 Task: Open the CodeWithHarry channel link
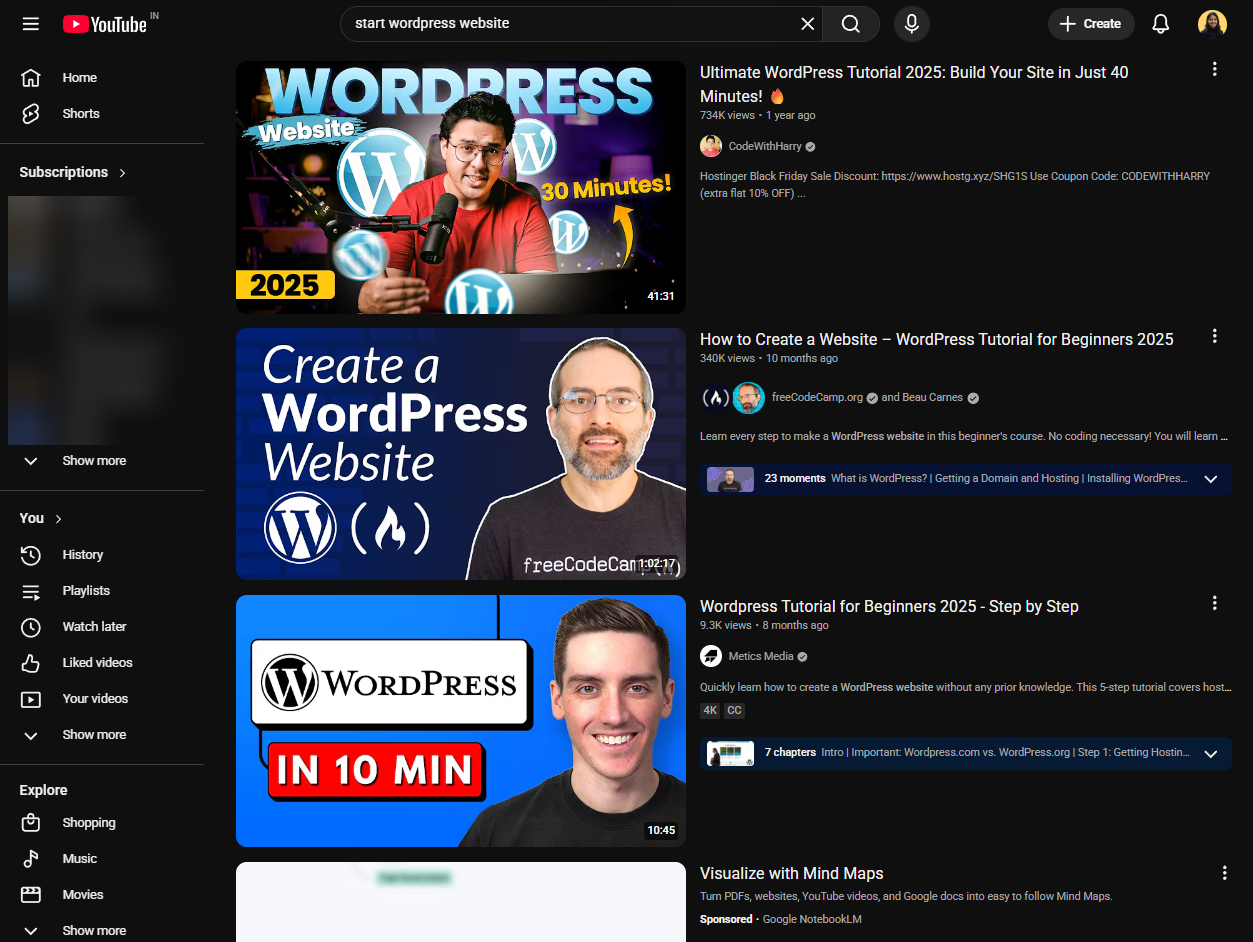(764, 146)
